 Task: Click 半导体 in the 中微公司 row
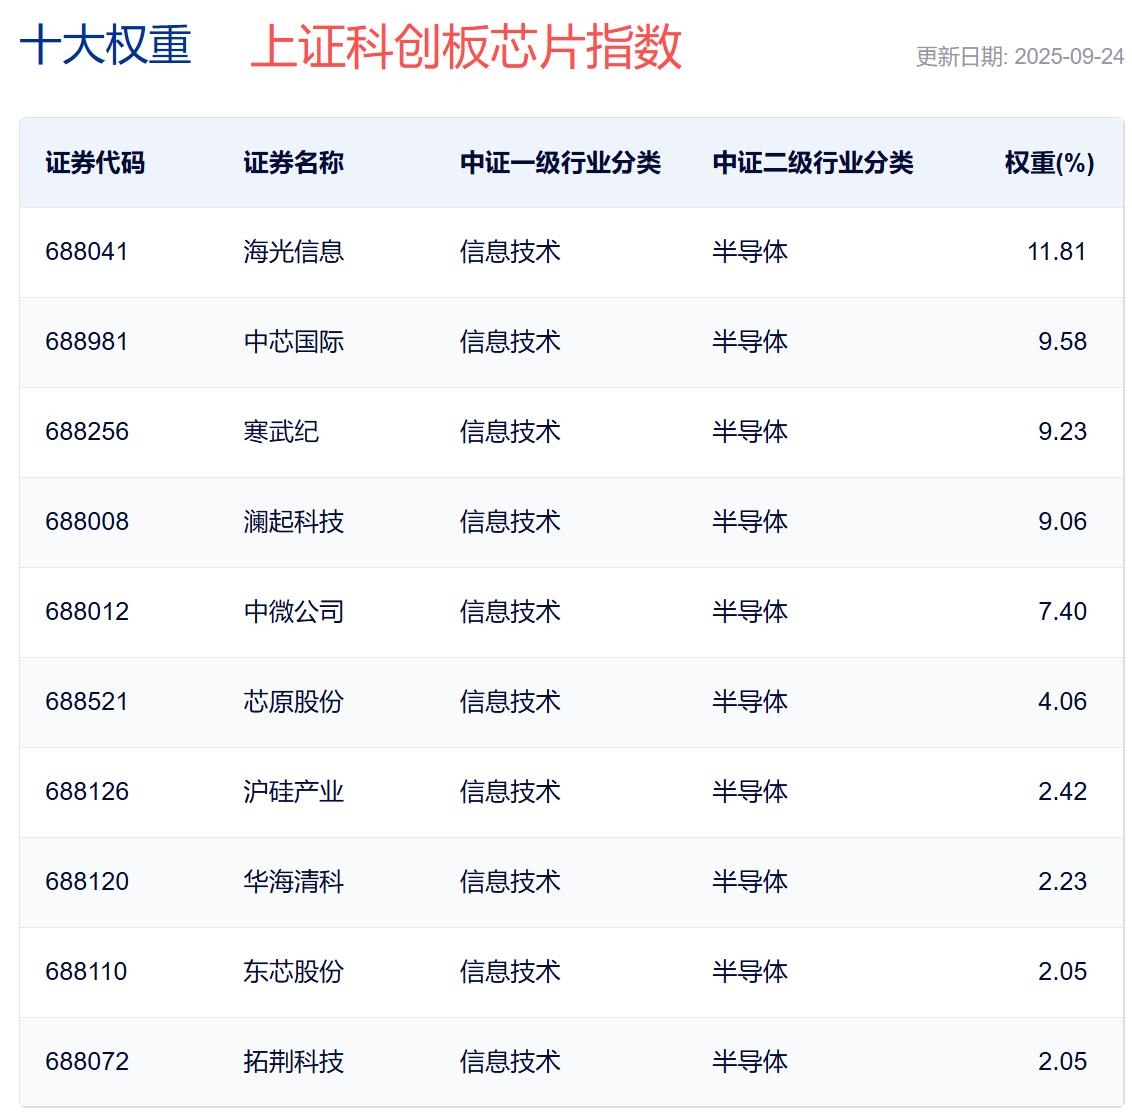click(x=750, y=612)
